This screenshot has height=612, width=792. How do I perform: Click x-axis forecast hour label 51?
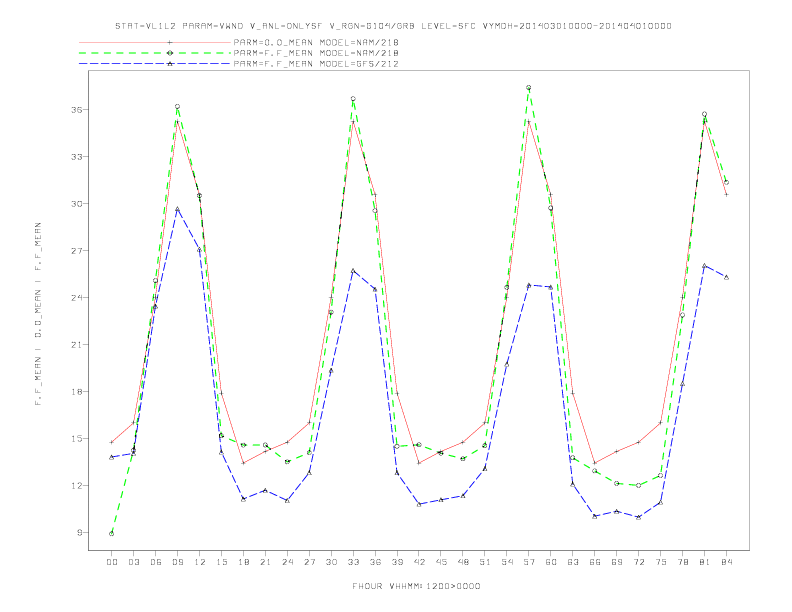[x=485, y=562]
